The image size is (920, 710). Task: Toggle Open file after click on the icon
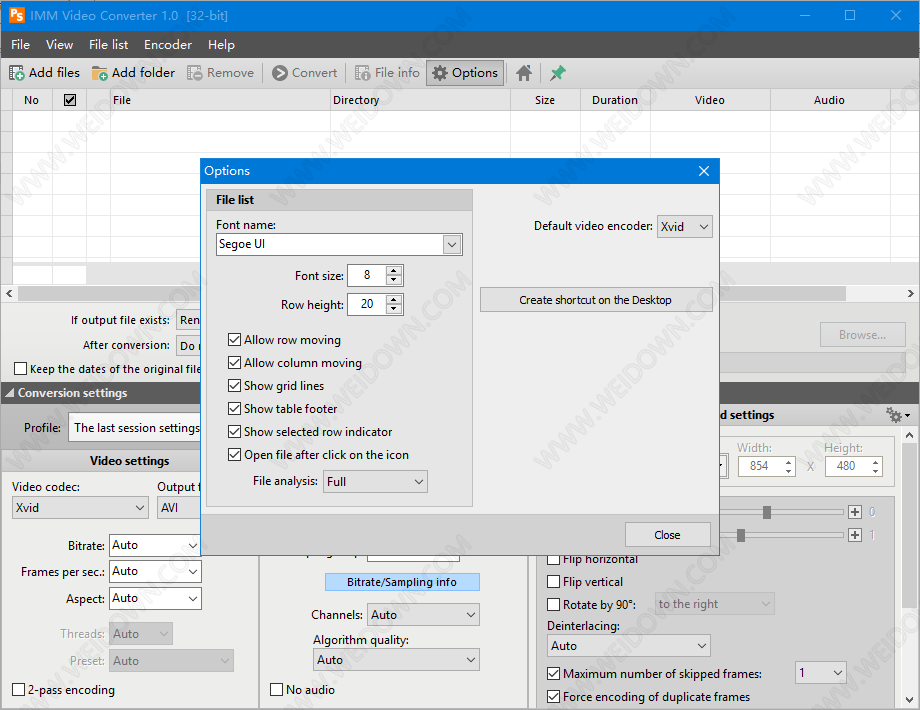click(x=235, y=455)
